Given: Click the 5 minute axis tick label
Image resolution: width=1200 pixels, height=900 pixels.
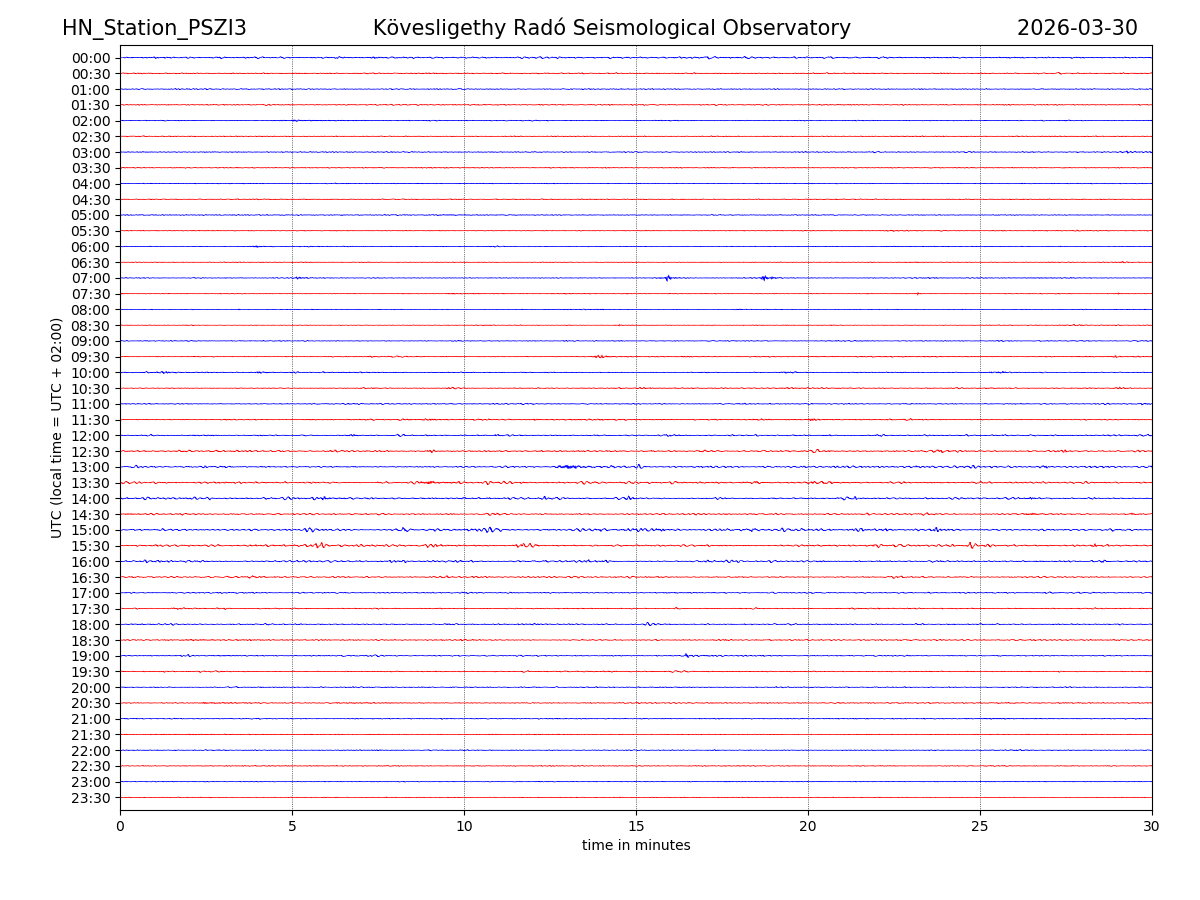Looking at the screenshot, I should click(x=292, y=827).
